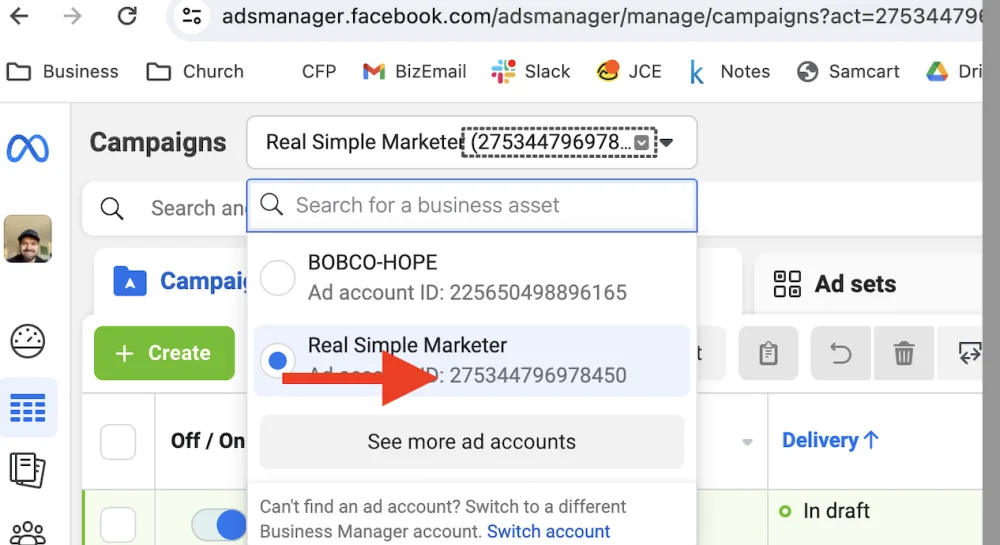Open column dropdown arrow left of Delivery
The image size is (1000, 545).
click(747, 442)
